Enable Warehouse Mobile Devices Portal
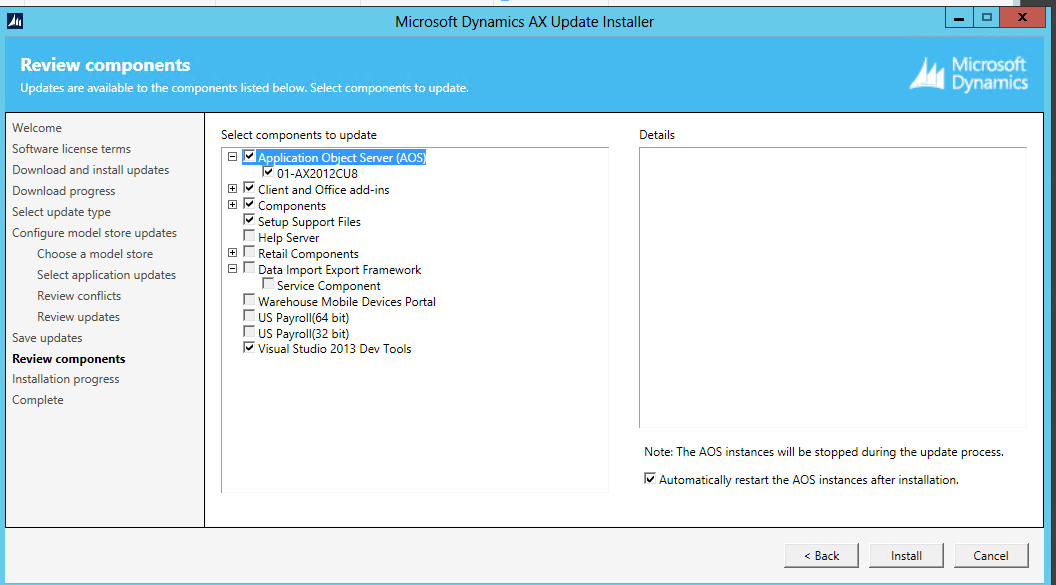The width and height of the screenshot is (1056, 585). coord(249,301)
